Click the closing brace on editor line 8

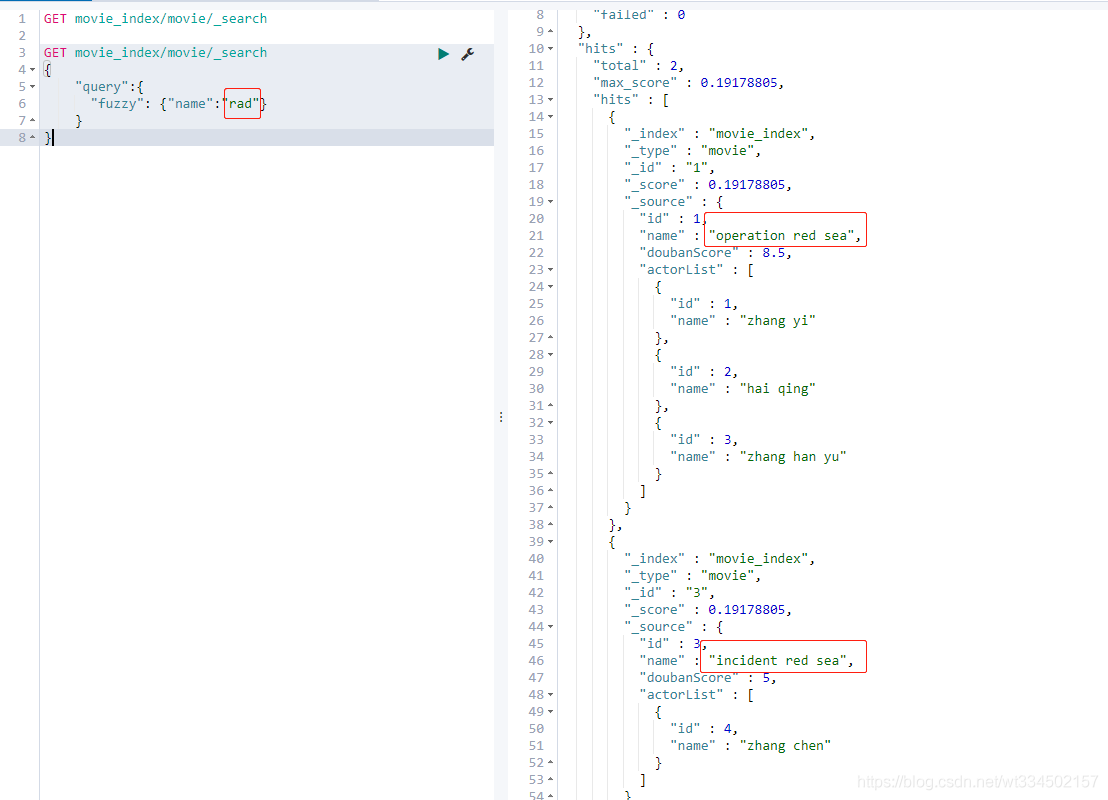point(48,138)
